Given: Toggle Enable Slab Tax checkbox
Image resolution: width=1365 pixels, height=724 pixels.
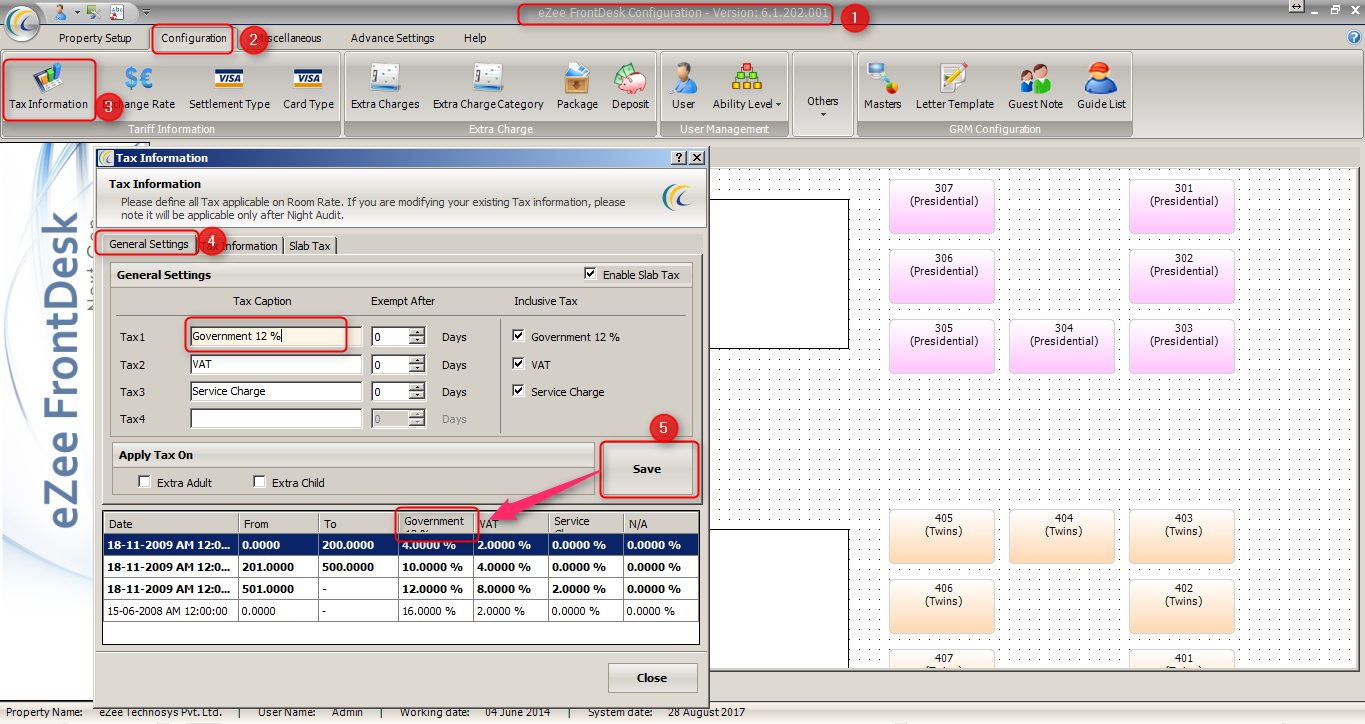Looking at the screenshot, I should point(590,273).
